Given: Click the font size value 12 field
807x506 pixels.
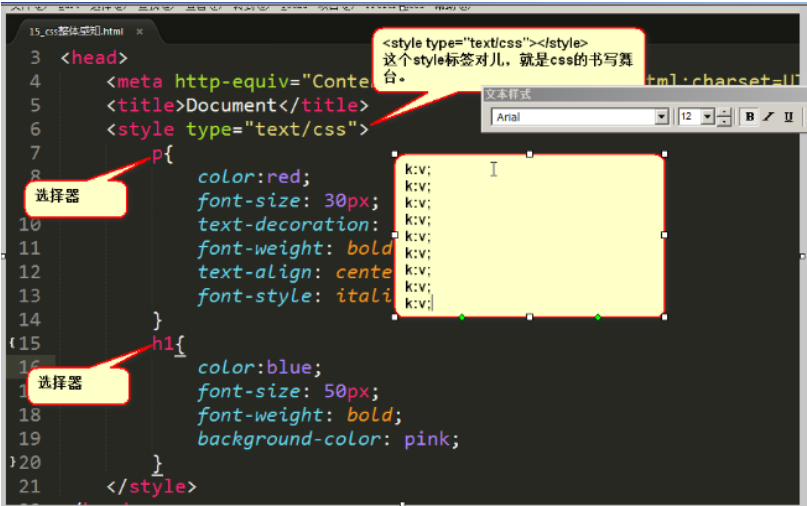Looking at the screenshot, I should [x=690, y=117].
